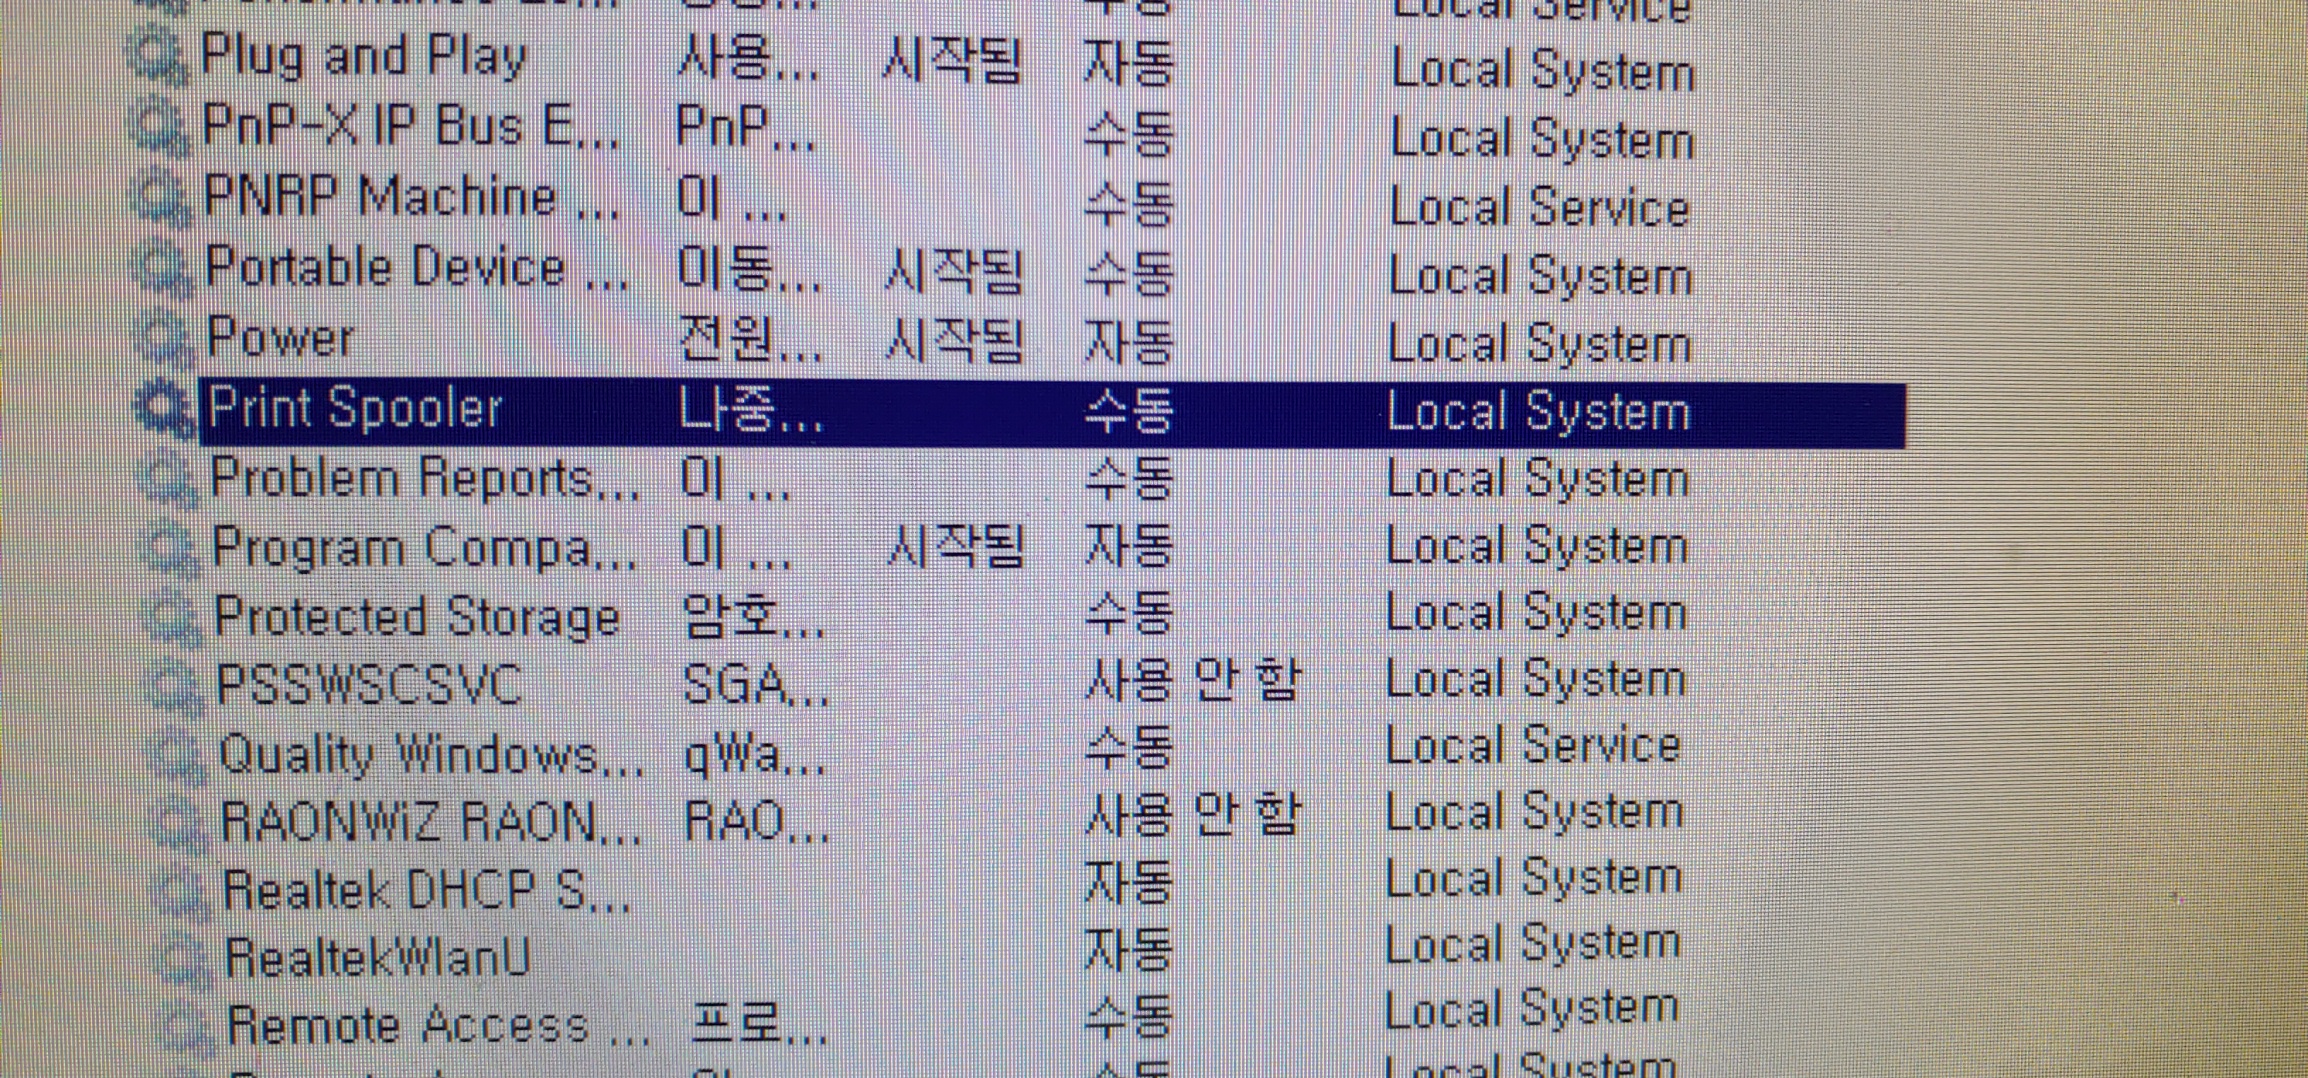Select the Quality Windows service name

click(431, 754)
